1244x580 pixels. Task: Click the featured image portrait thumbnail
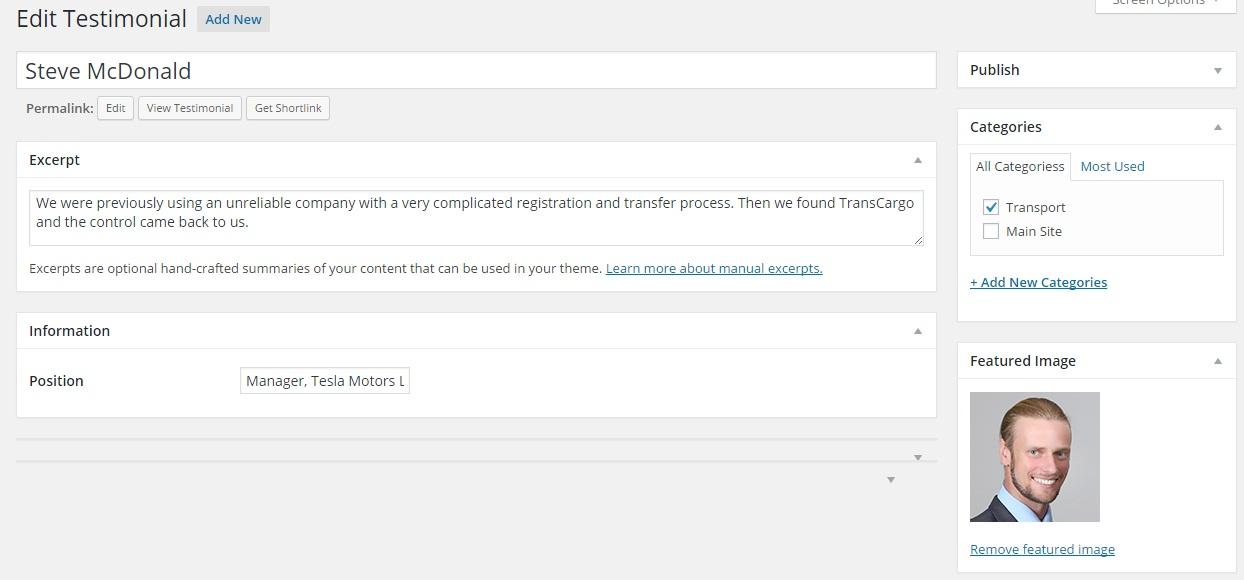pos(1035,457)
